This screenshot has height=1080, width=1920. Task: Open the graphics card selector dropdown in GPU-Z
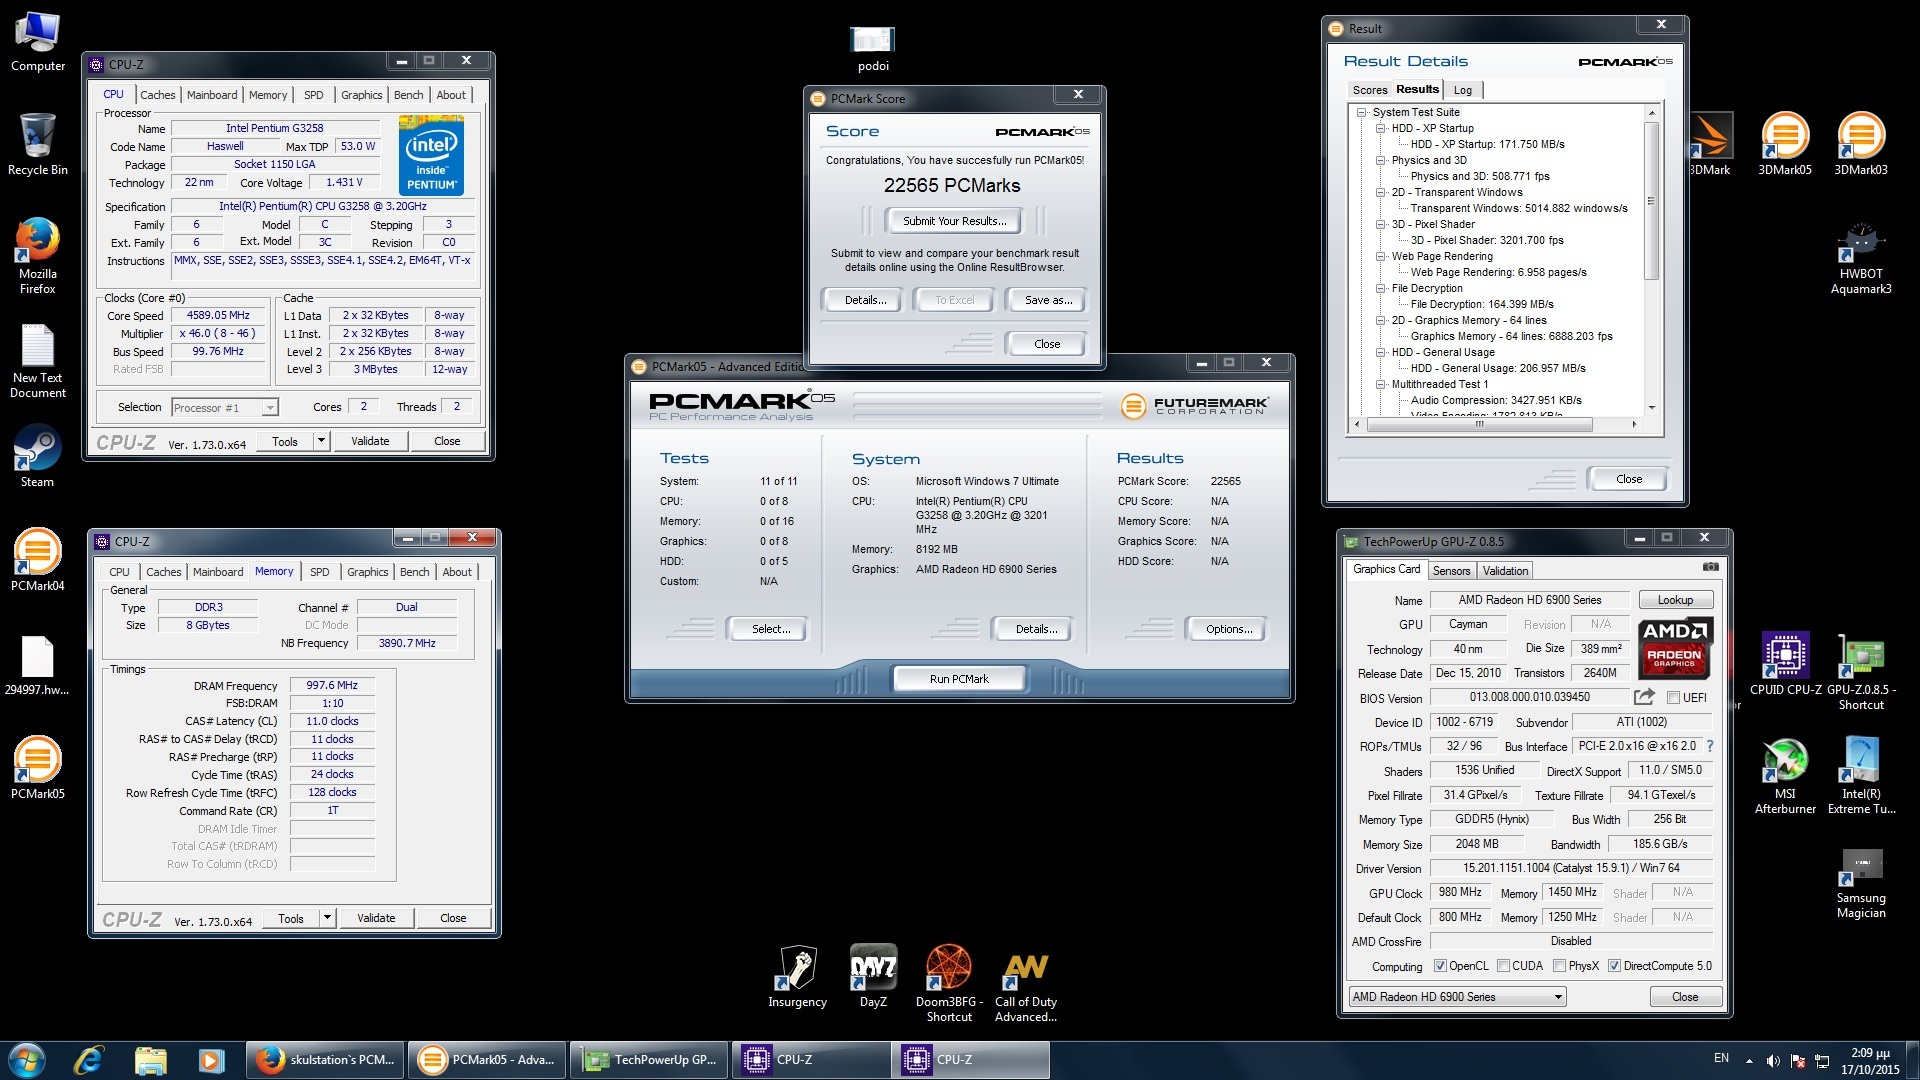click(1457, 997)
